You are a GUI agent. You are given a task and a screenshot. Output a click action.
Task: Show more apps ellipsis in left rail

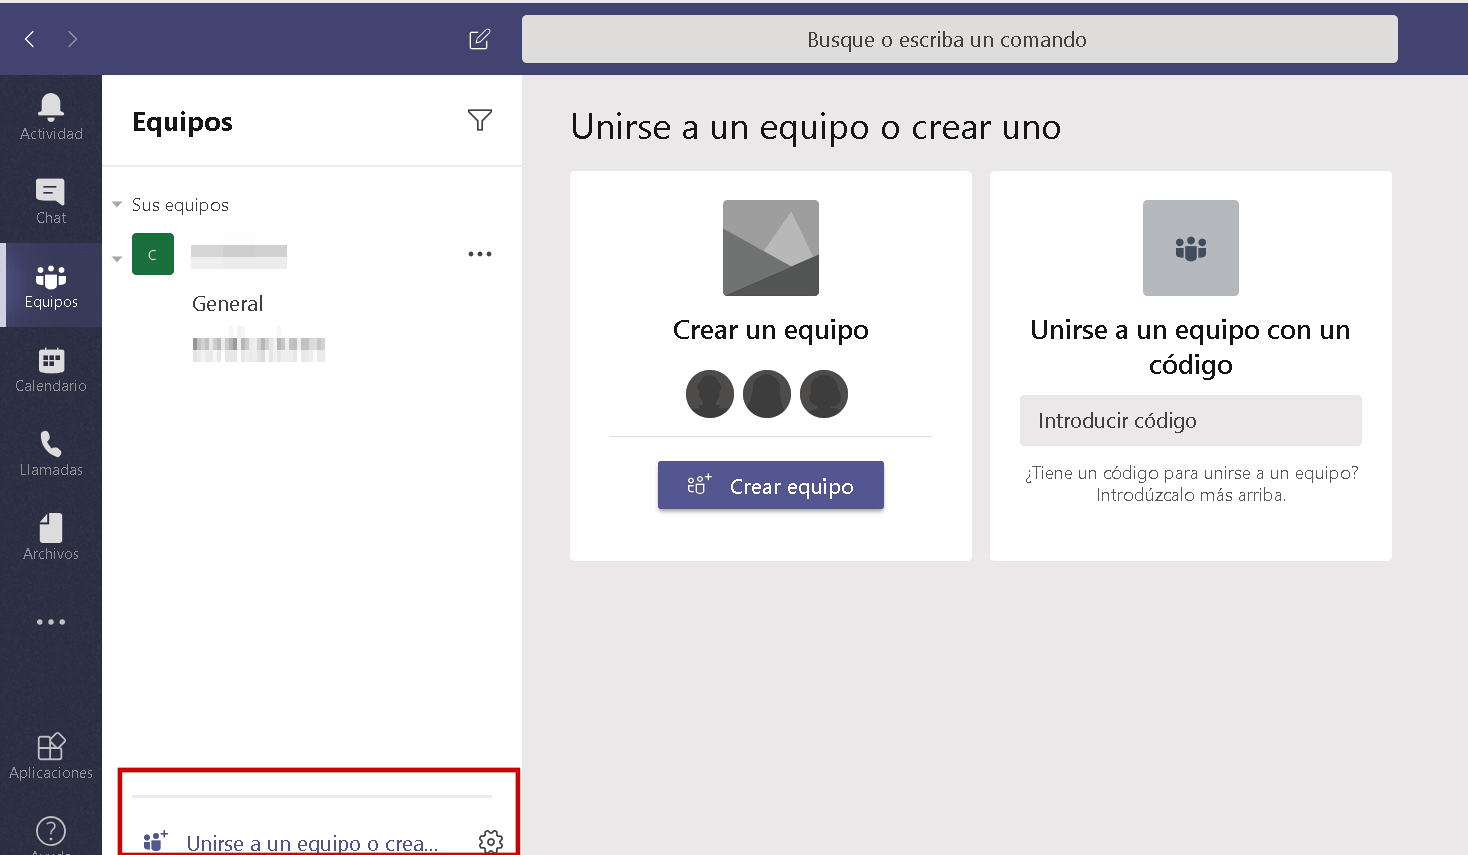click(51, 622)
